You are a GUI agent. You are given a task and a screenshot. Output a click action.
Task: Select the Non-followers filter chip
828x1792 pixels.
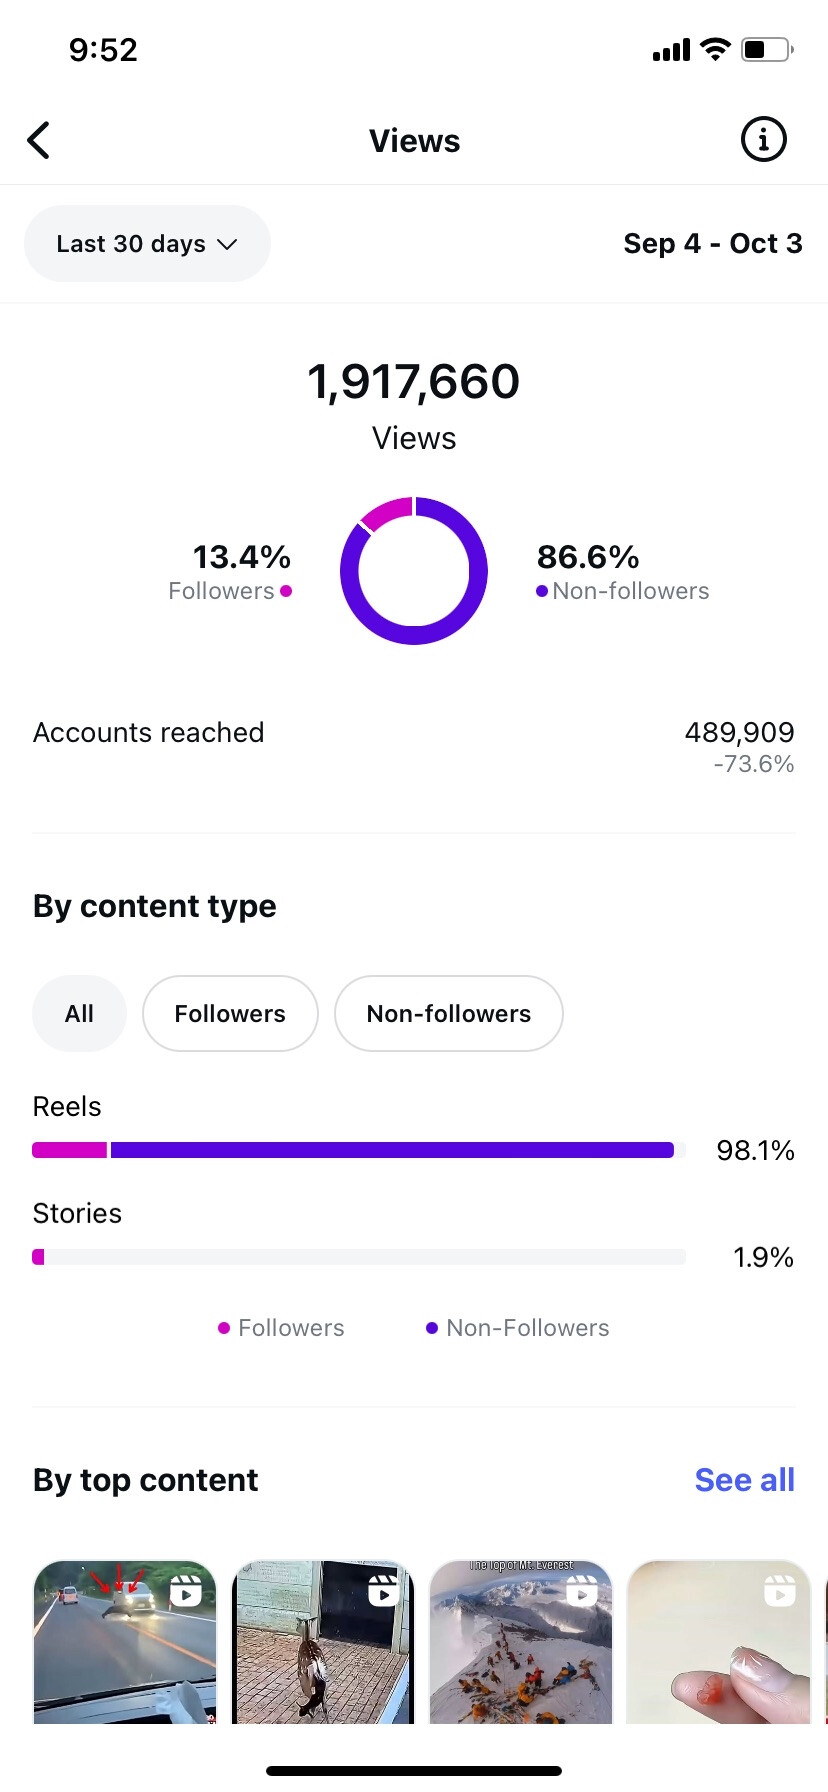[448, 1014]
